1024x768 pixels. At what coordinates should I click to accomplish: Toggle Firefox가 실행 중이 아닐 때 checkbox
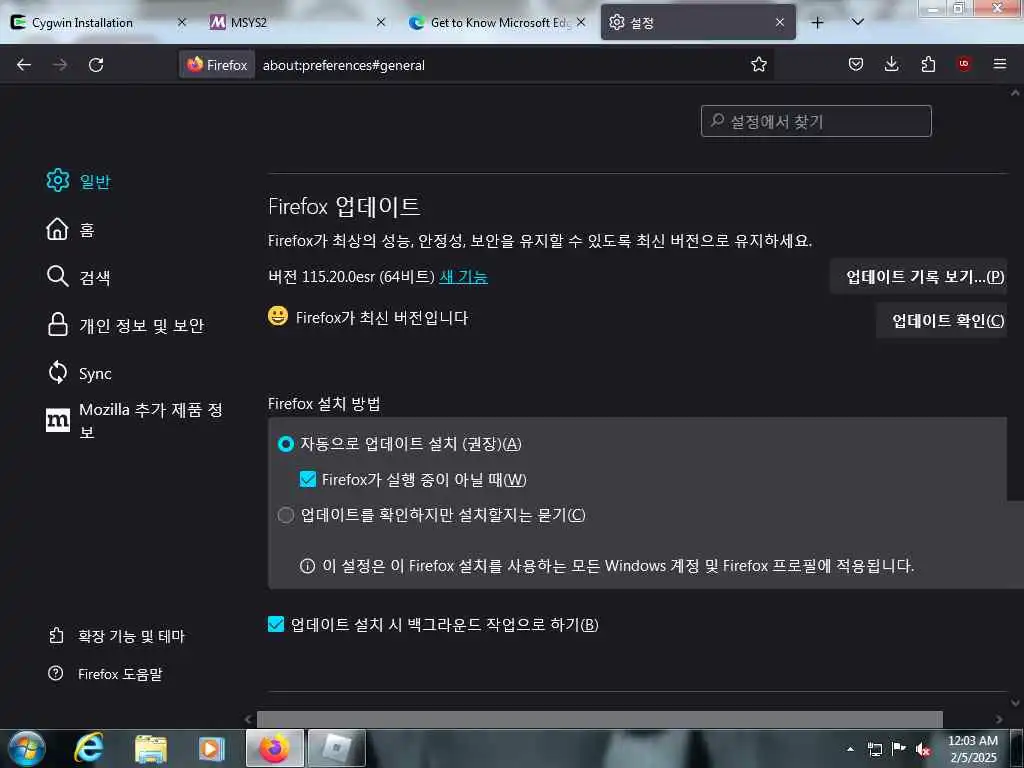click(x=308, y=479)
